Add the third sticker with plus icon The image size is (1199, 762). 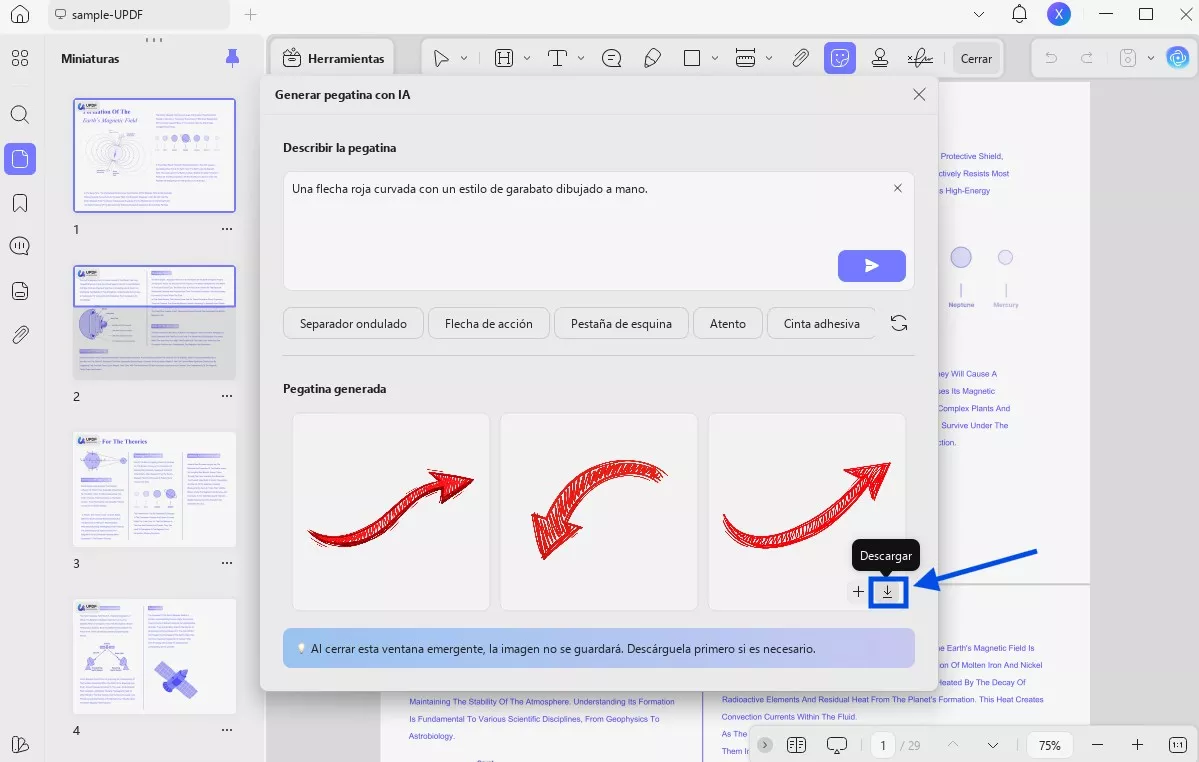click(858, 592)
